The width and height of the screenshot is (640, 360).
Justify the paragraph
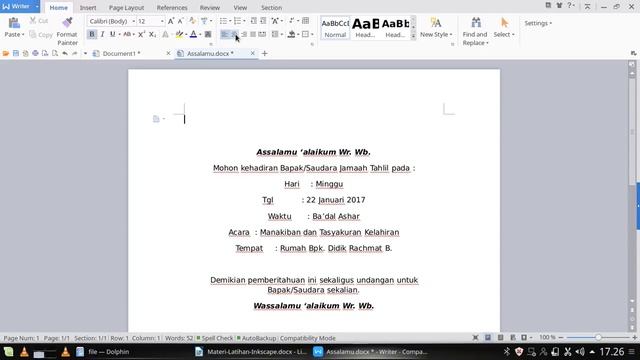click(253, 34)
